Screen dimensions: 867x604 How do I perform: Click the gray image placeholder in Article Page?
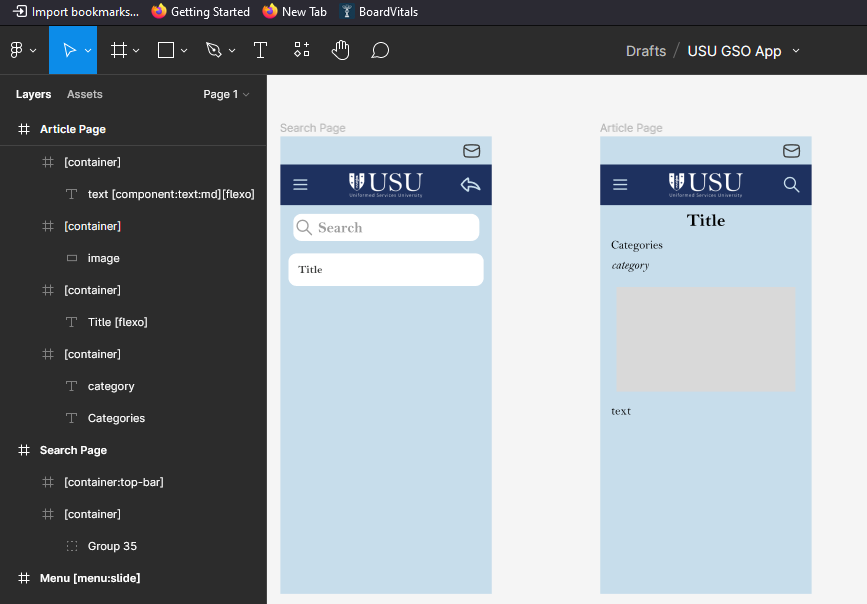pos(706,340)
